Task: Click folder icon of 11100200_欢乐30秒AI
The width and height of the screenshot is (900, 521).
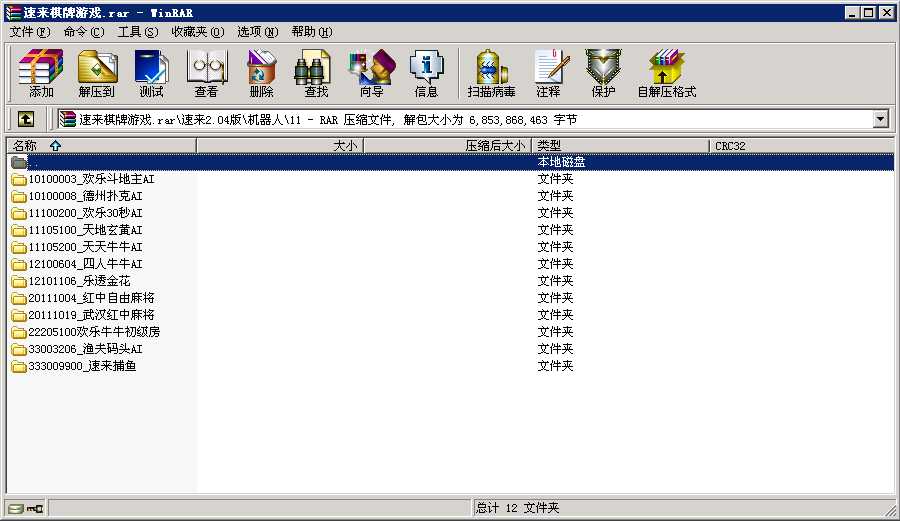Action: click(x=19, y=213)
